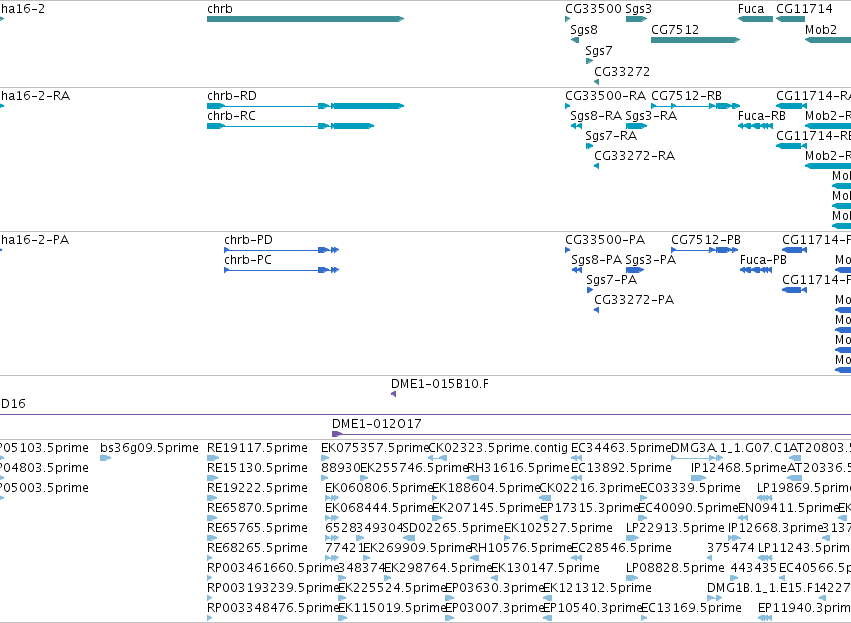Image resolution: width=851 pixels, height=623 pixels.
Task: Select the DME1-015B10.F feature label
Action: point(440,384)
